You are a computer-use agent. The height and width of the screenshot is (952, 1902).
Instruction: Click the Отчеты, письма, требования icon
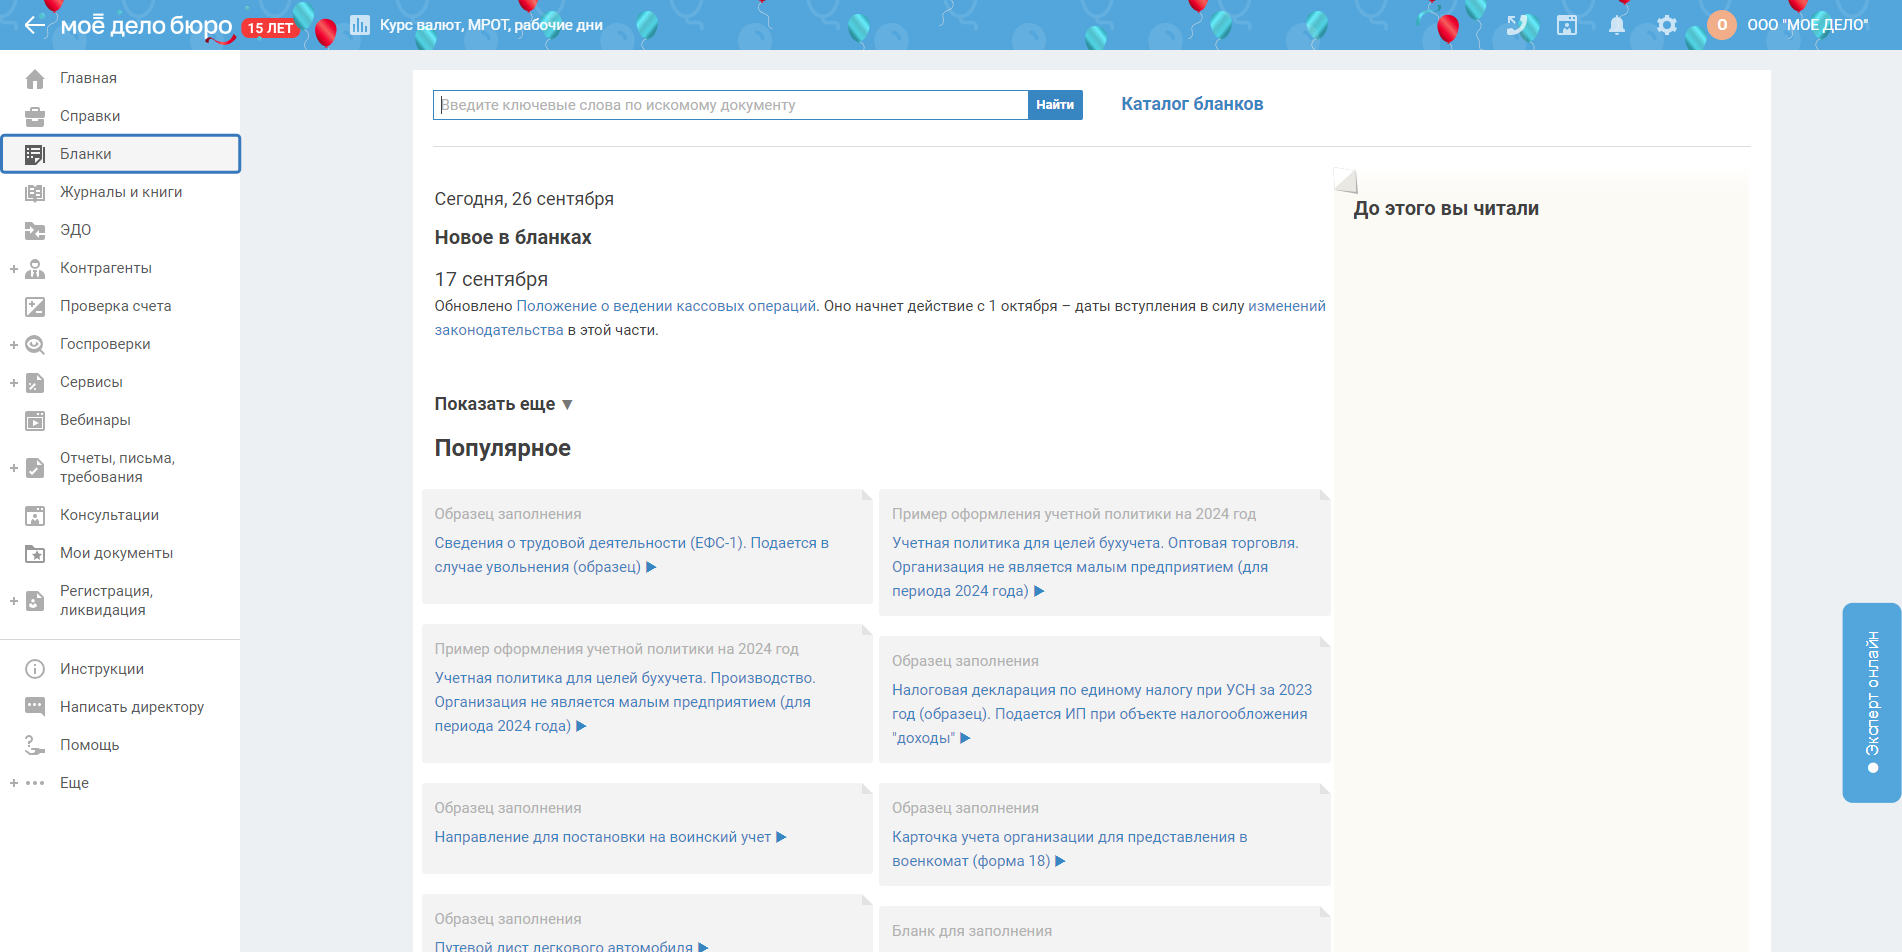coord(35,467)
